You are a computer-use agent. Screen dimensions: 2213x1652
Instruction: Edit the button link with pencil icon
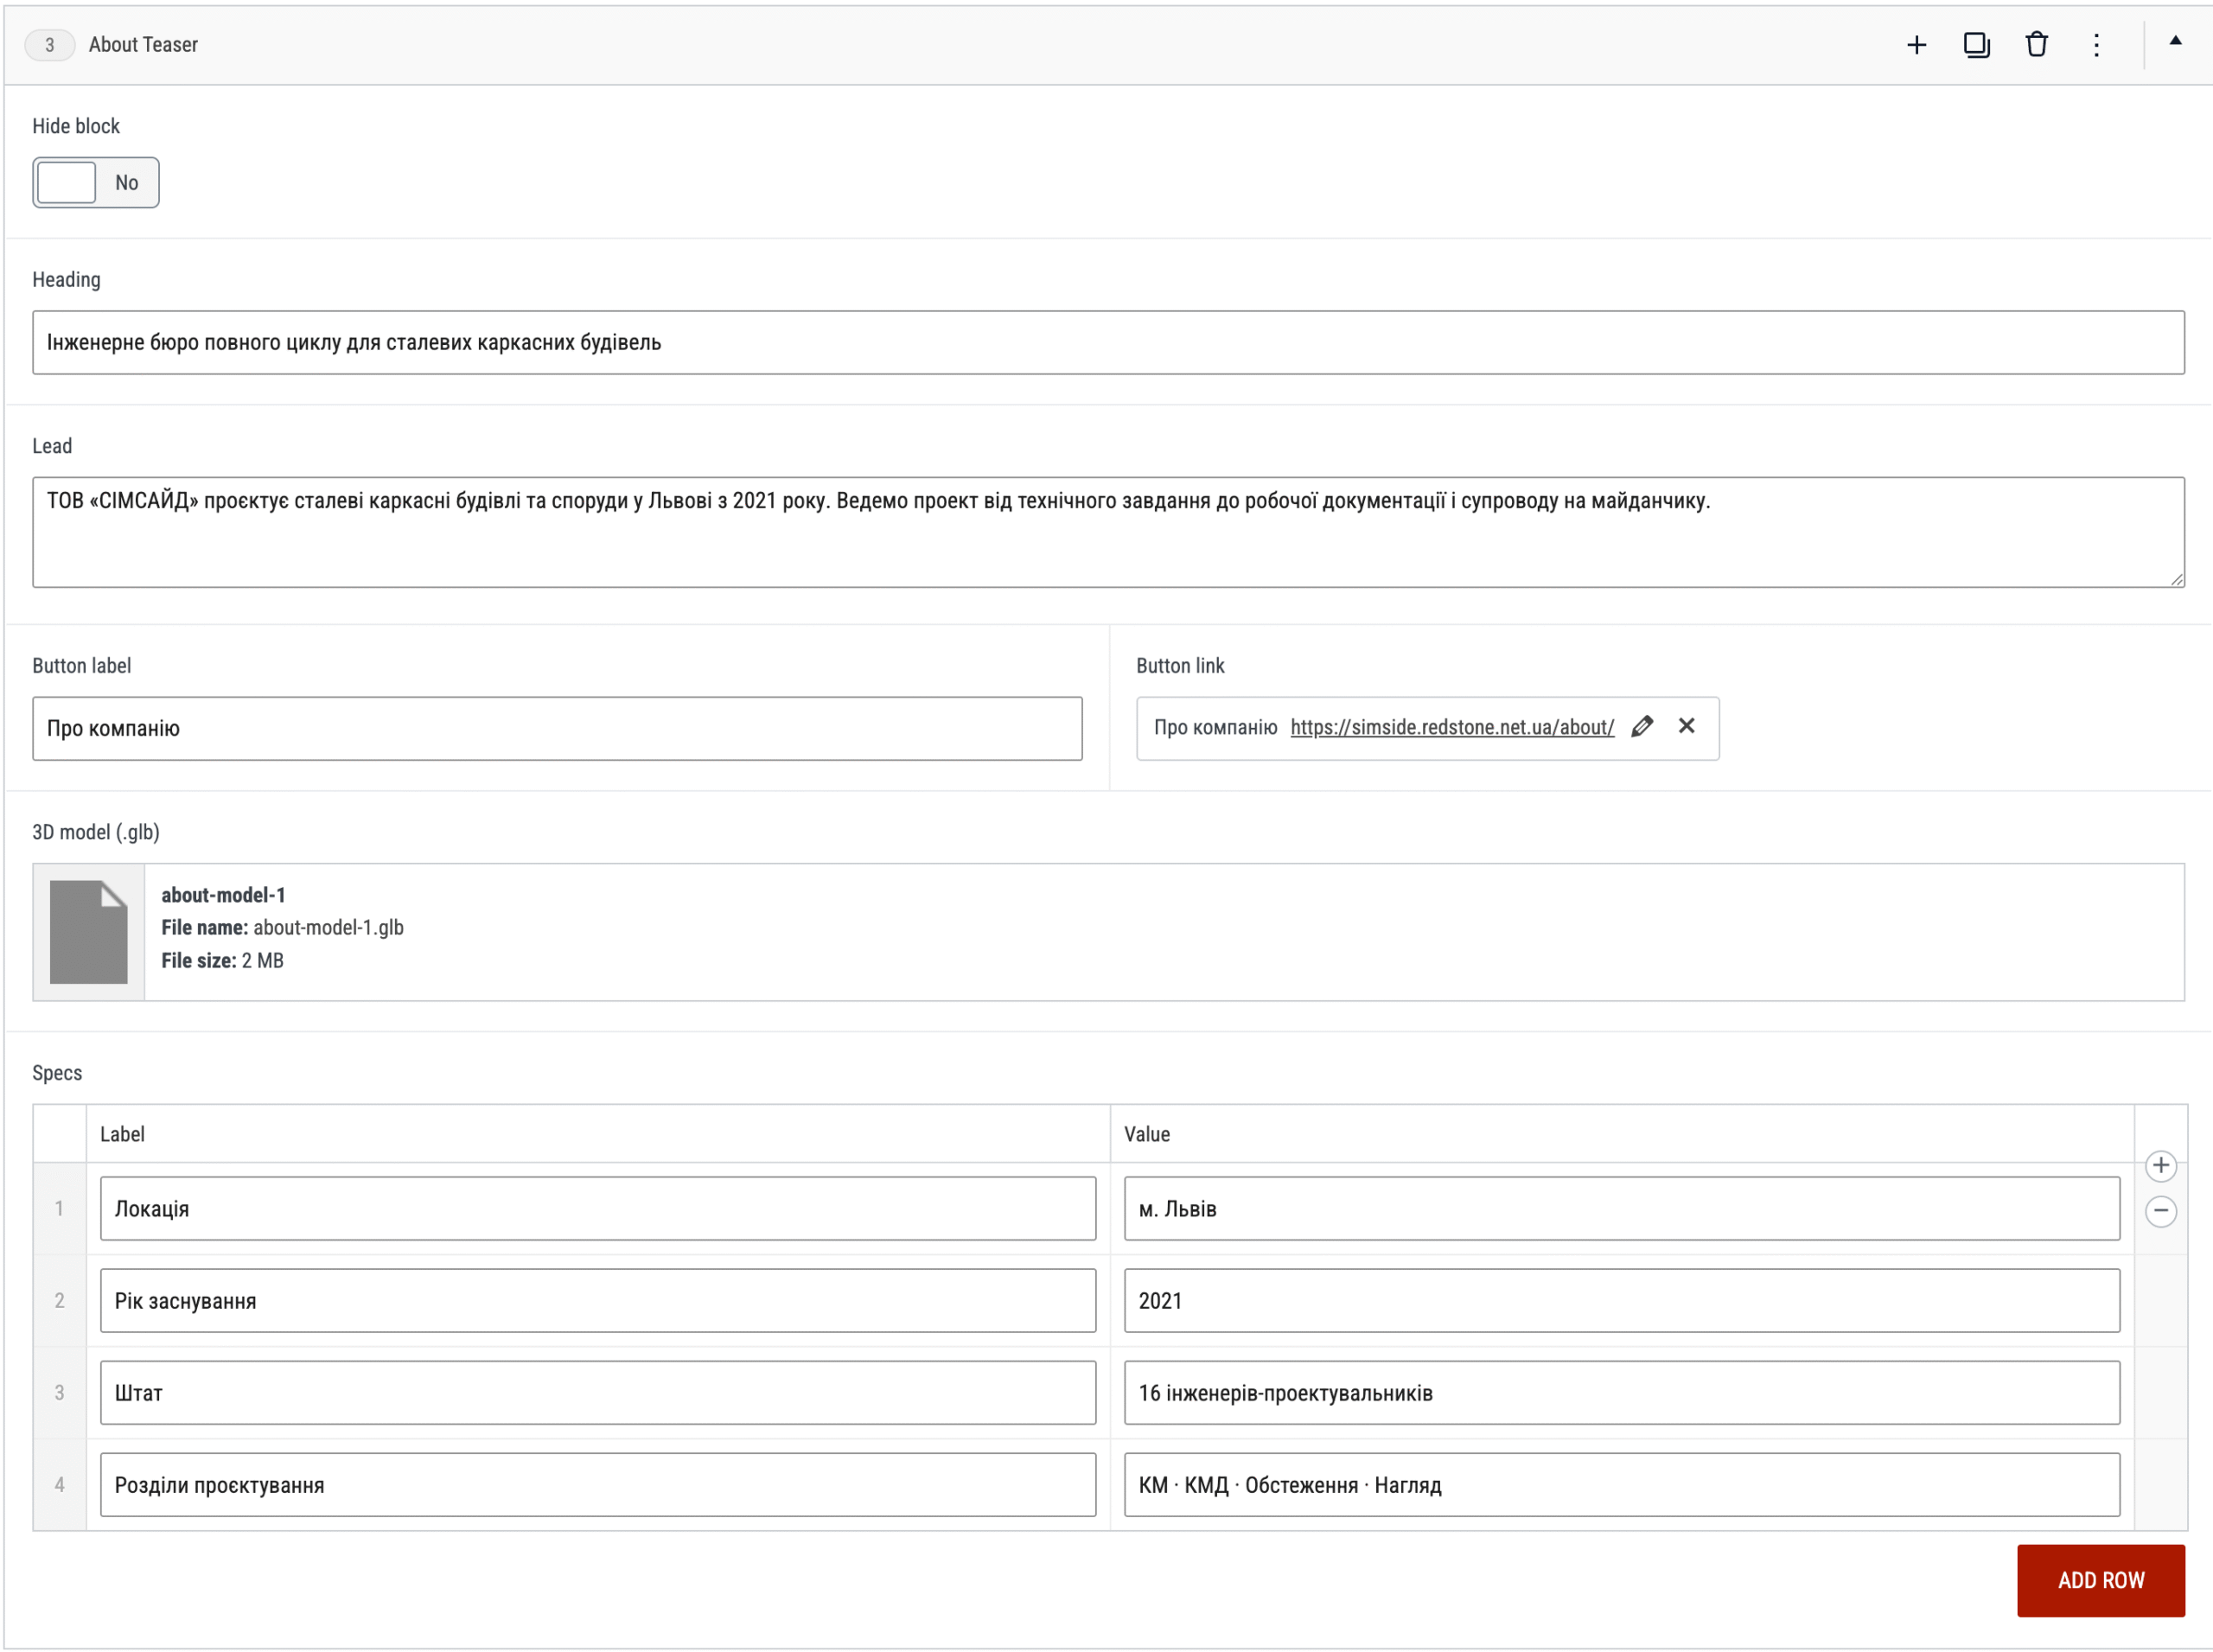tap(1642, 727)
